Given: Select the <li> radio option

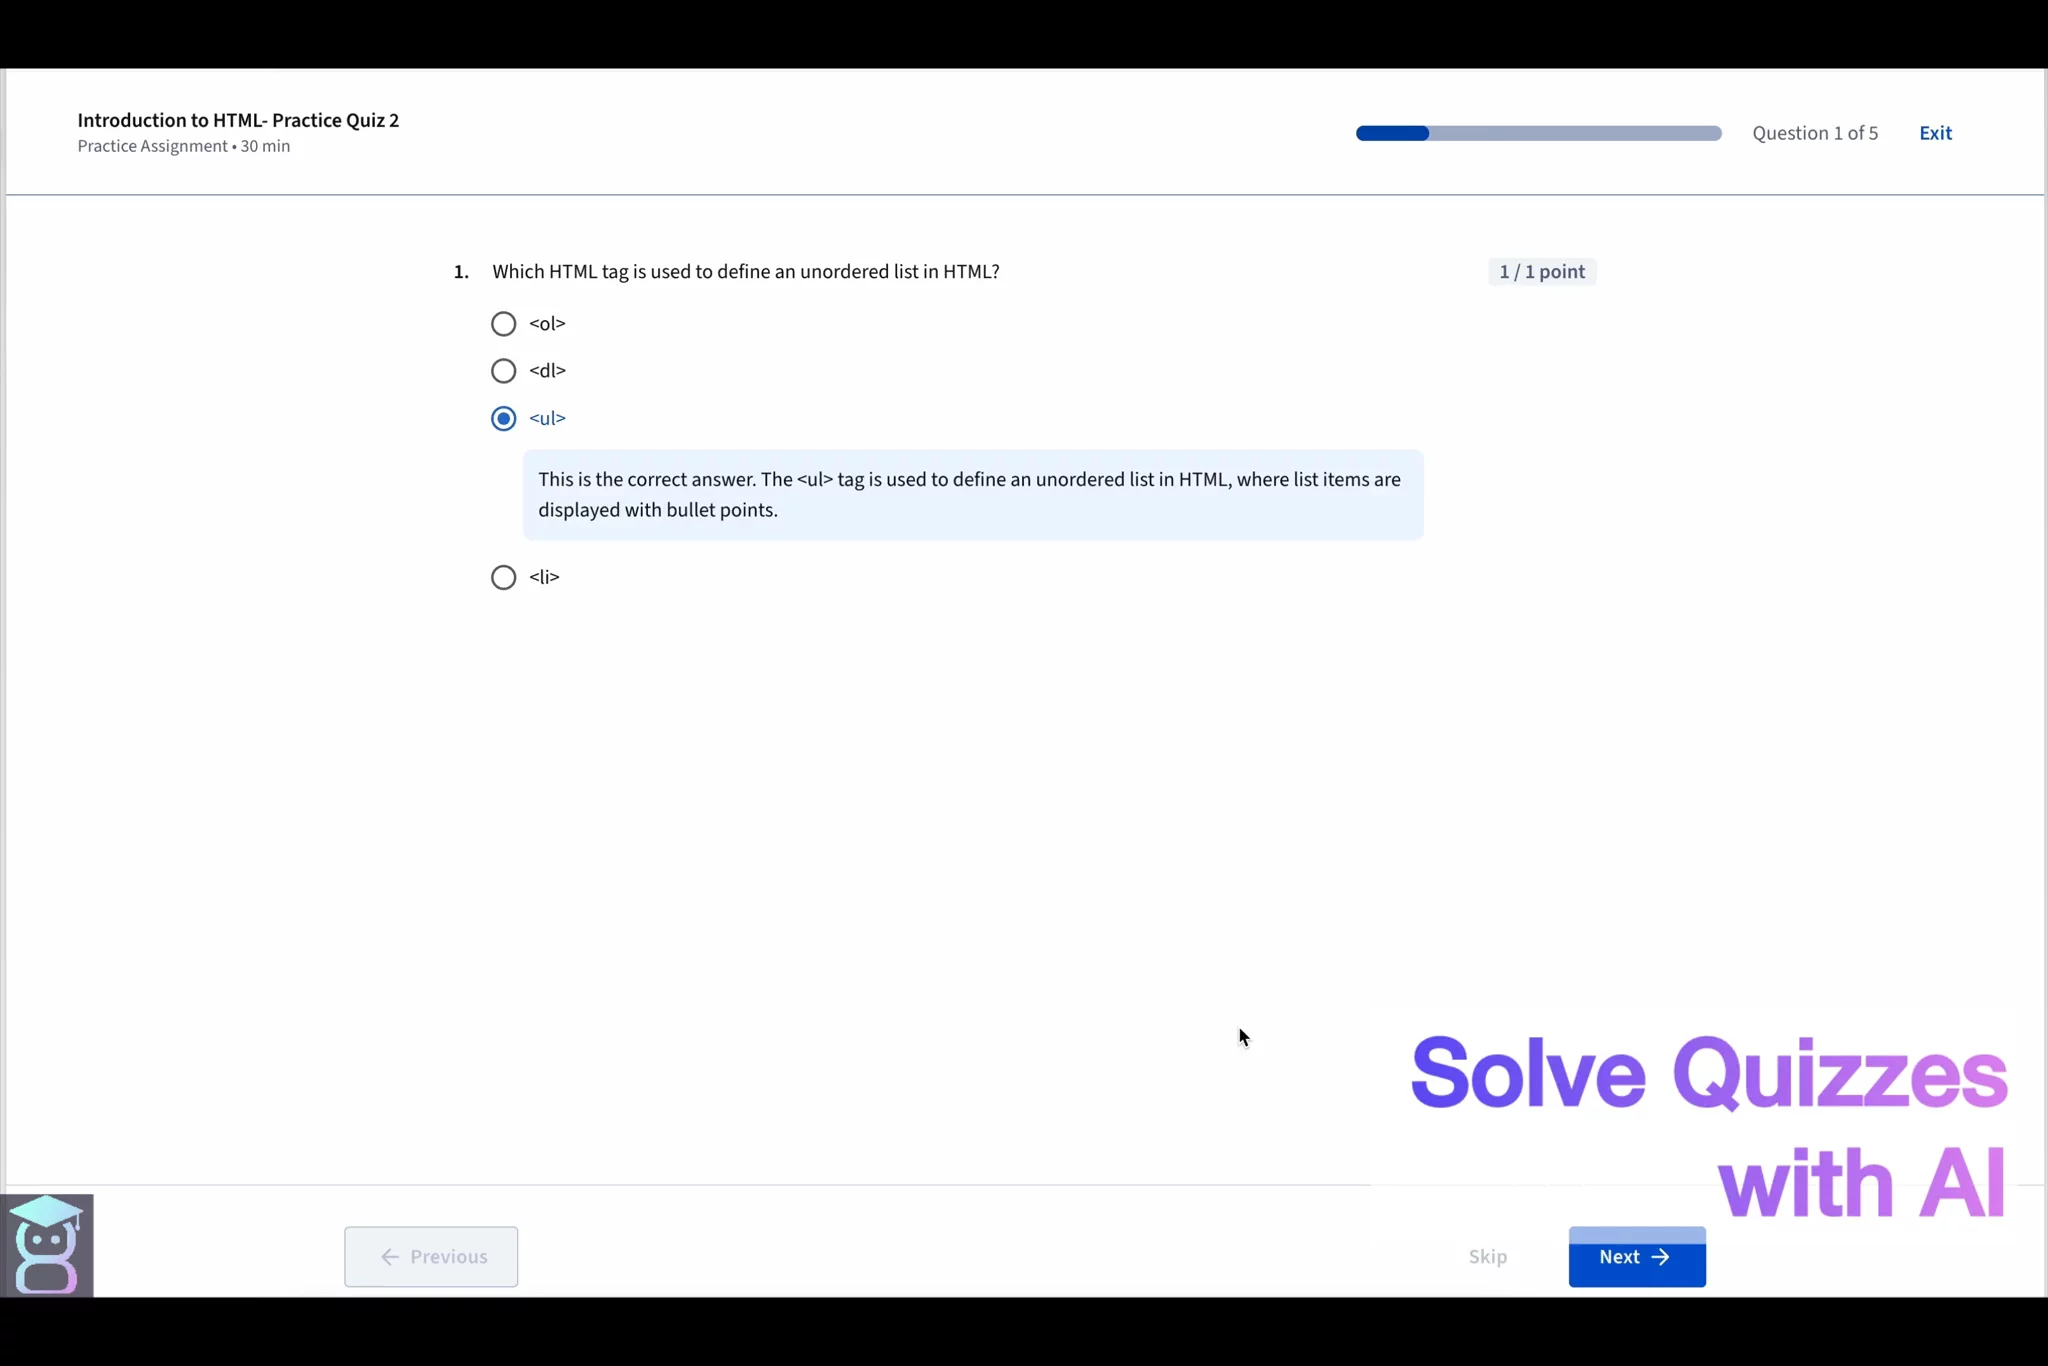Looking at the screenshot, I should (x=503, y=577).
